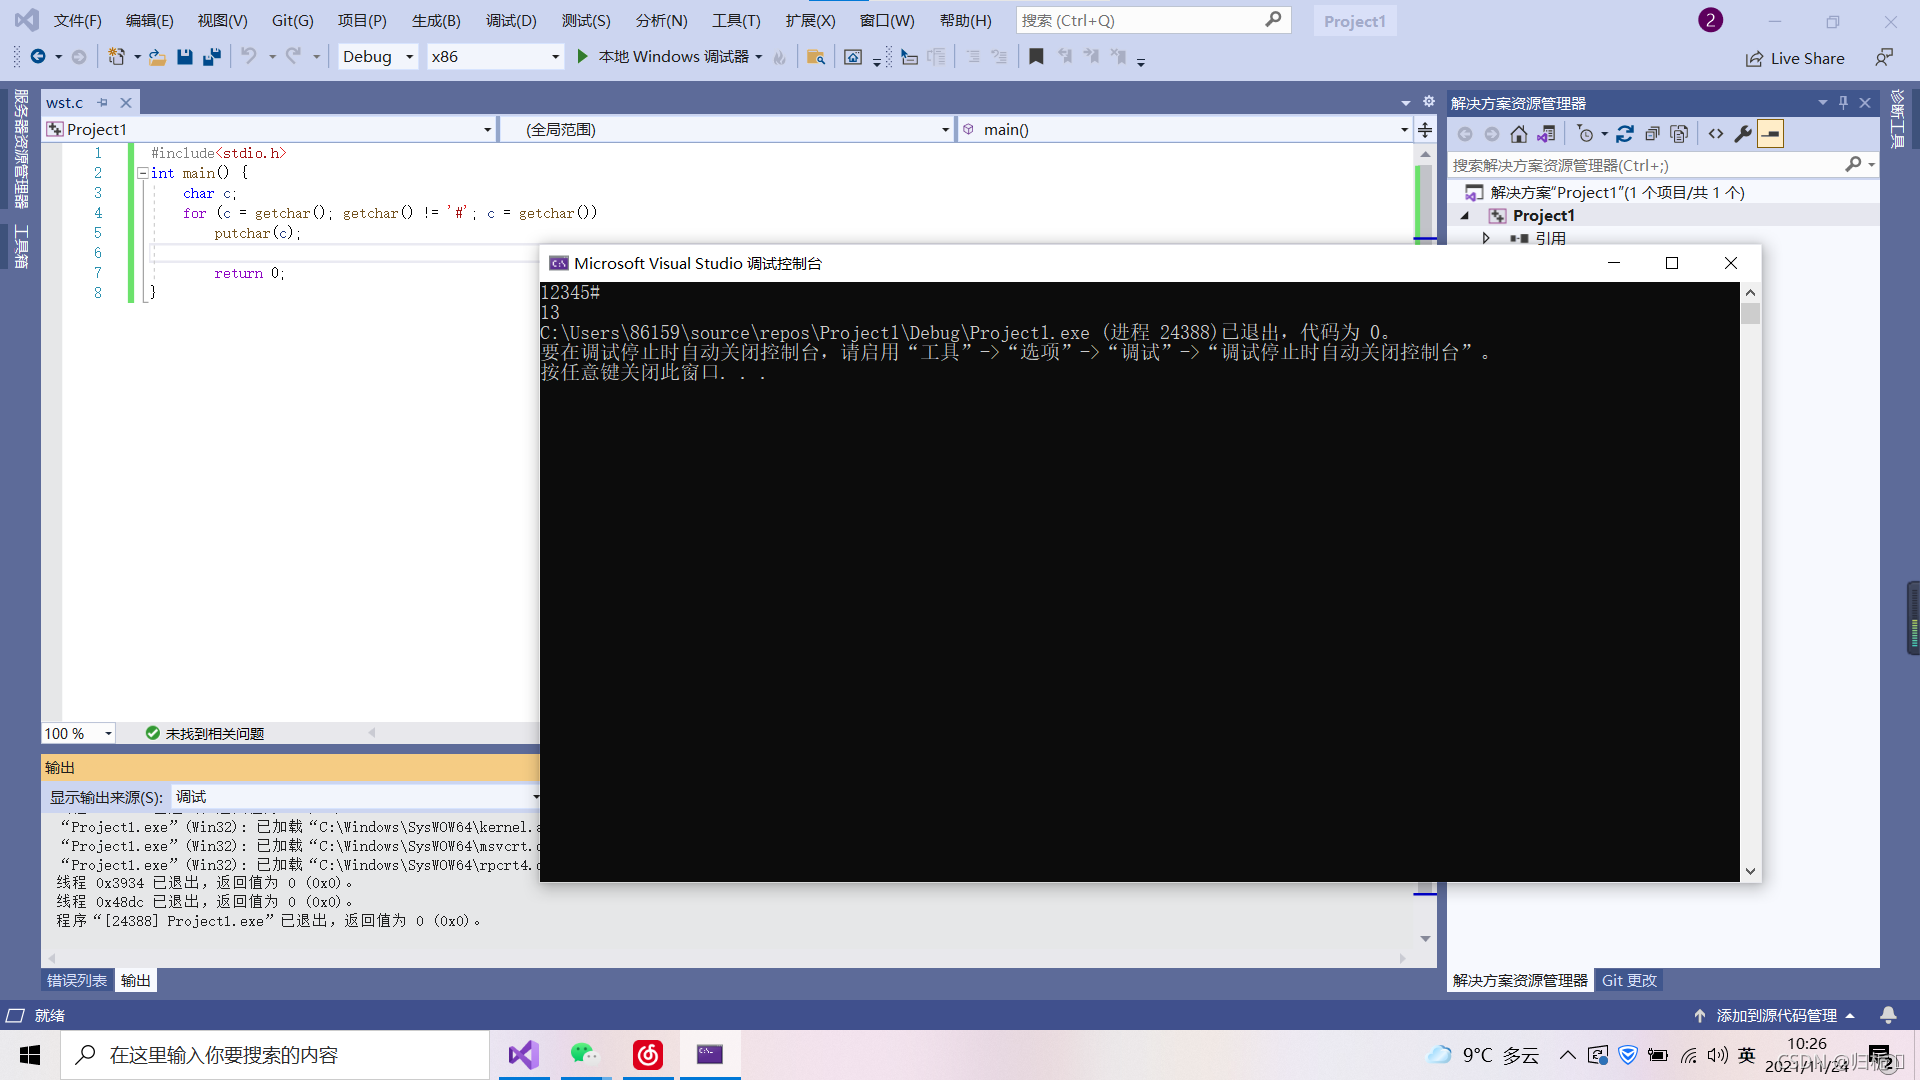
Task: Collapse main() function with fold toggle
Action: click(142, 173)
